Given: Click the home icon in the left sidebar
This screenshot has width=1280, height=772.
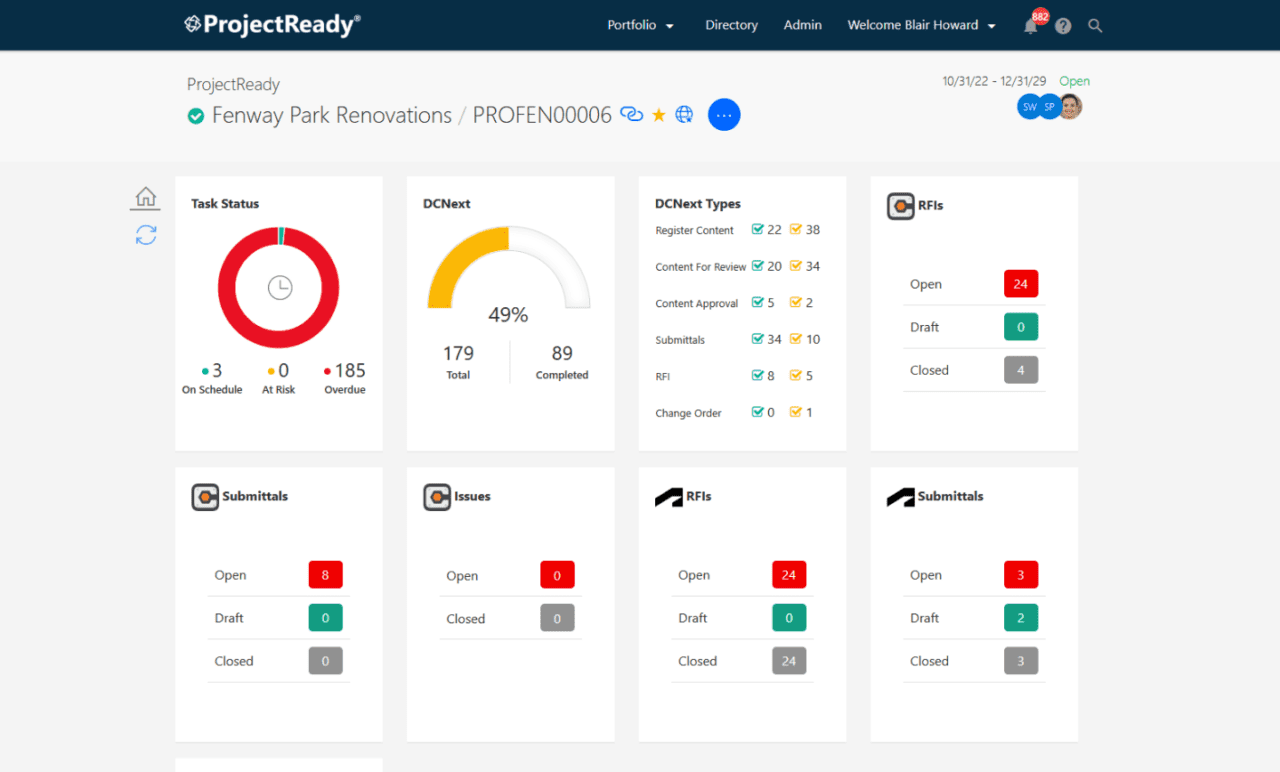Looking at the screenshot, I should (x=145, y=197).
